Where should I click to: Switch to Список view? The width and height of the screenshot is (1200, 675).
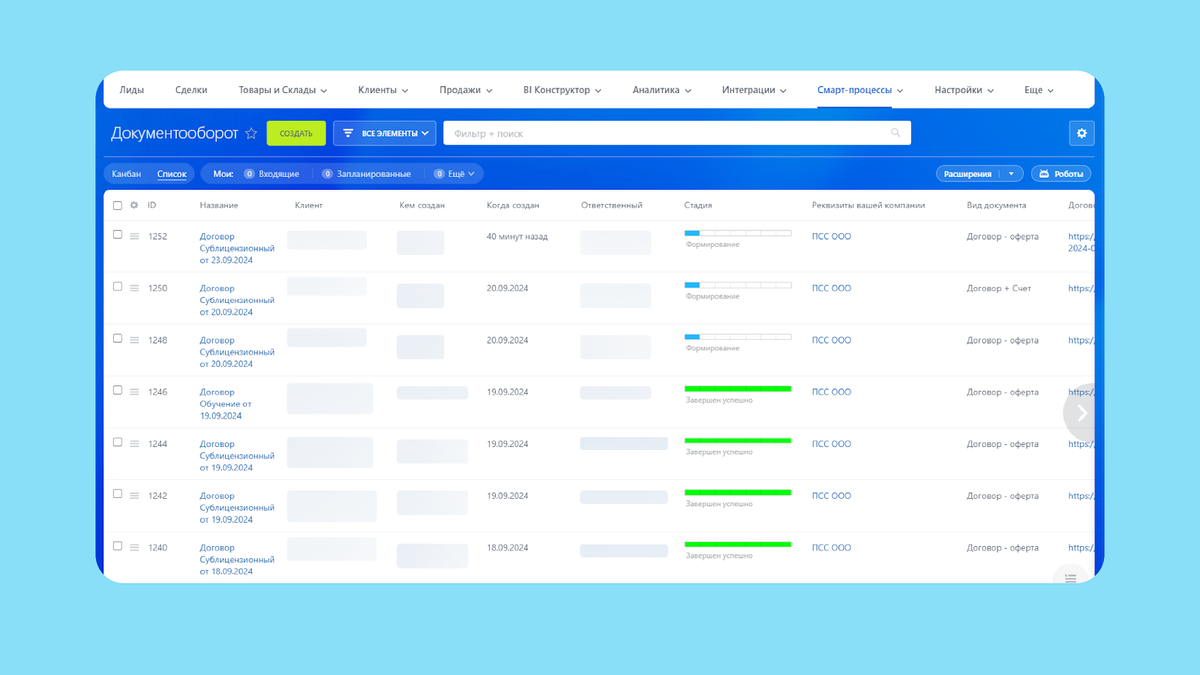(x=172, y=174)
